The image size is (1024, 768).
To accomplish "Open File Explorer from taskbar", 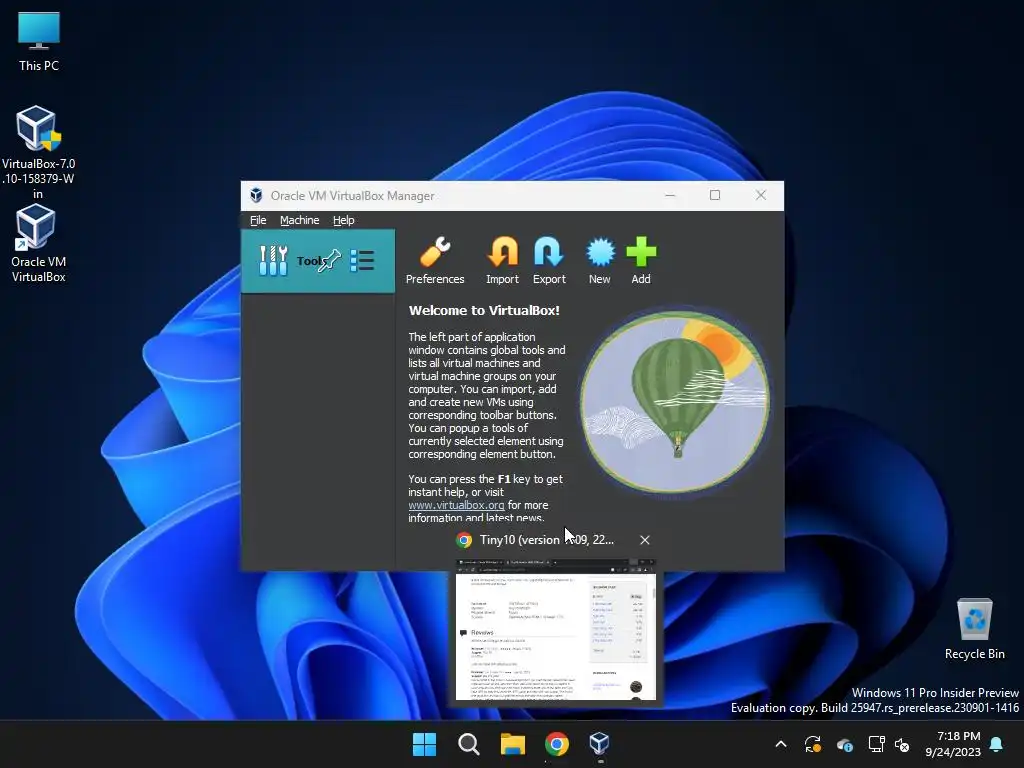I will pos(513,744).
